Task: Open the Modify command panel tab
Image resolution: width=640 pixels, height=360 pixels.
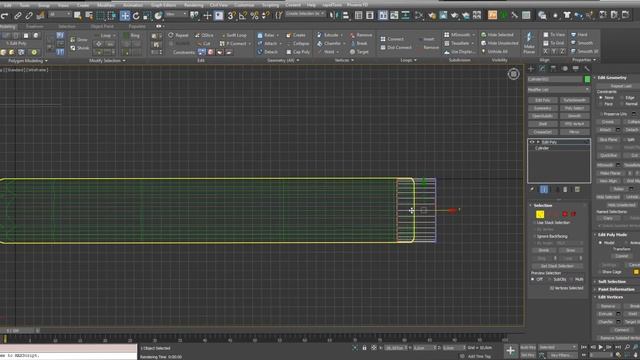Action: click(542, 69)
